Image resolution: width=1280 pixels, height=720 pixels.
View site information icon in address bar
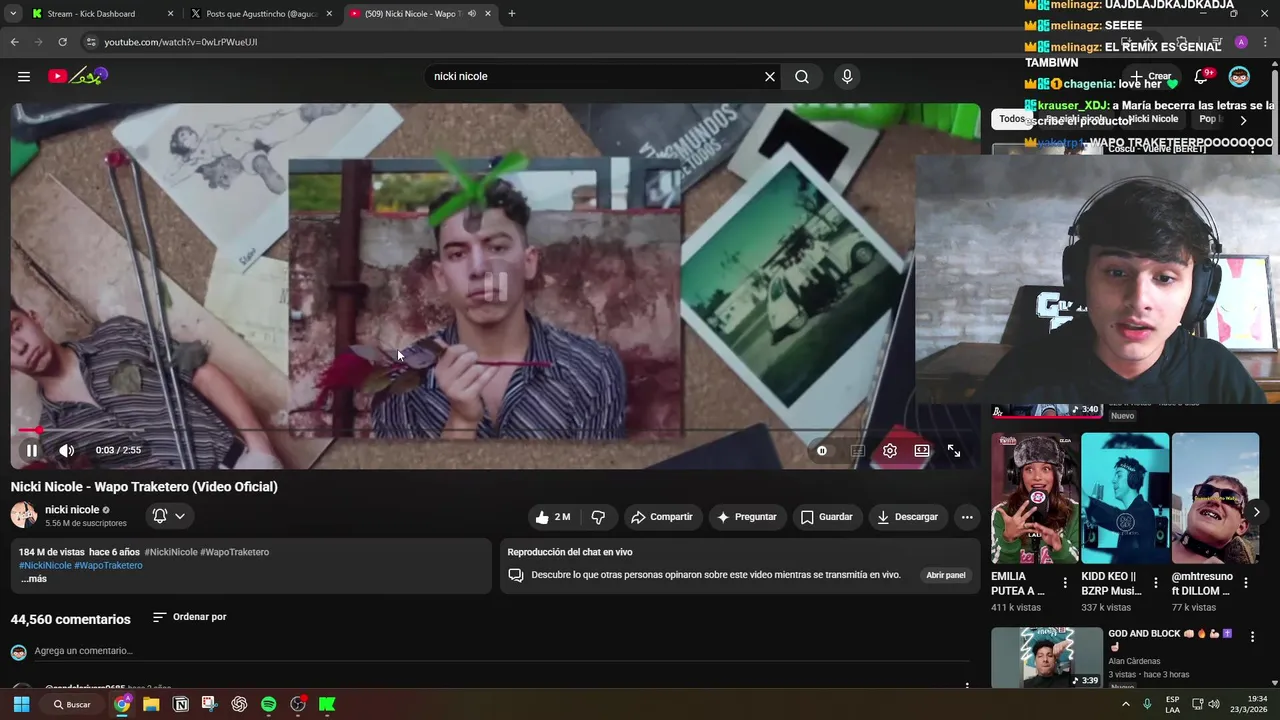pyautogui.click(x=91, y=42)
